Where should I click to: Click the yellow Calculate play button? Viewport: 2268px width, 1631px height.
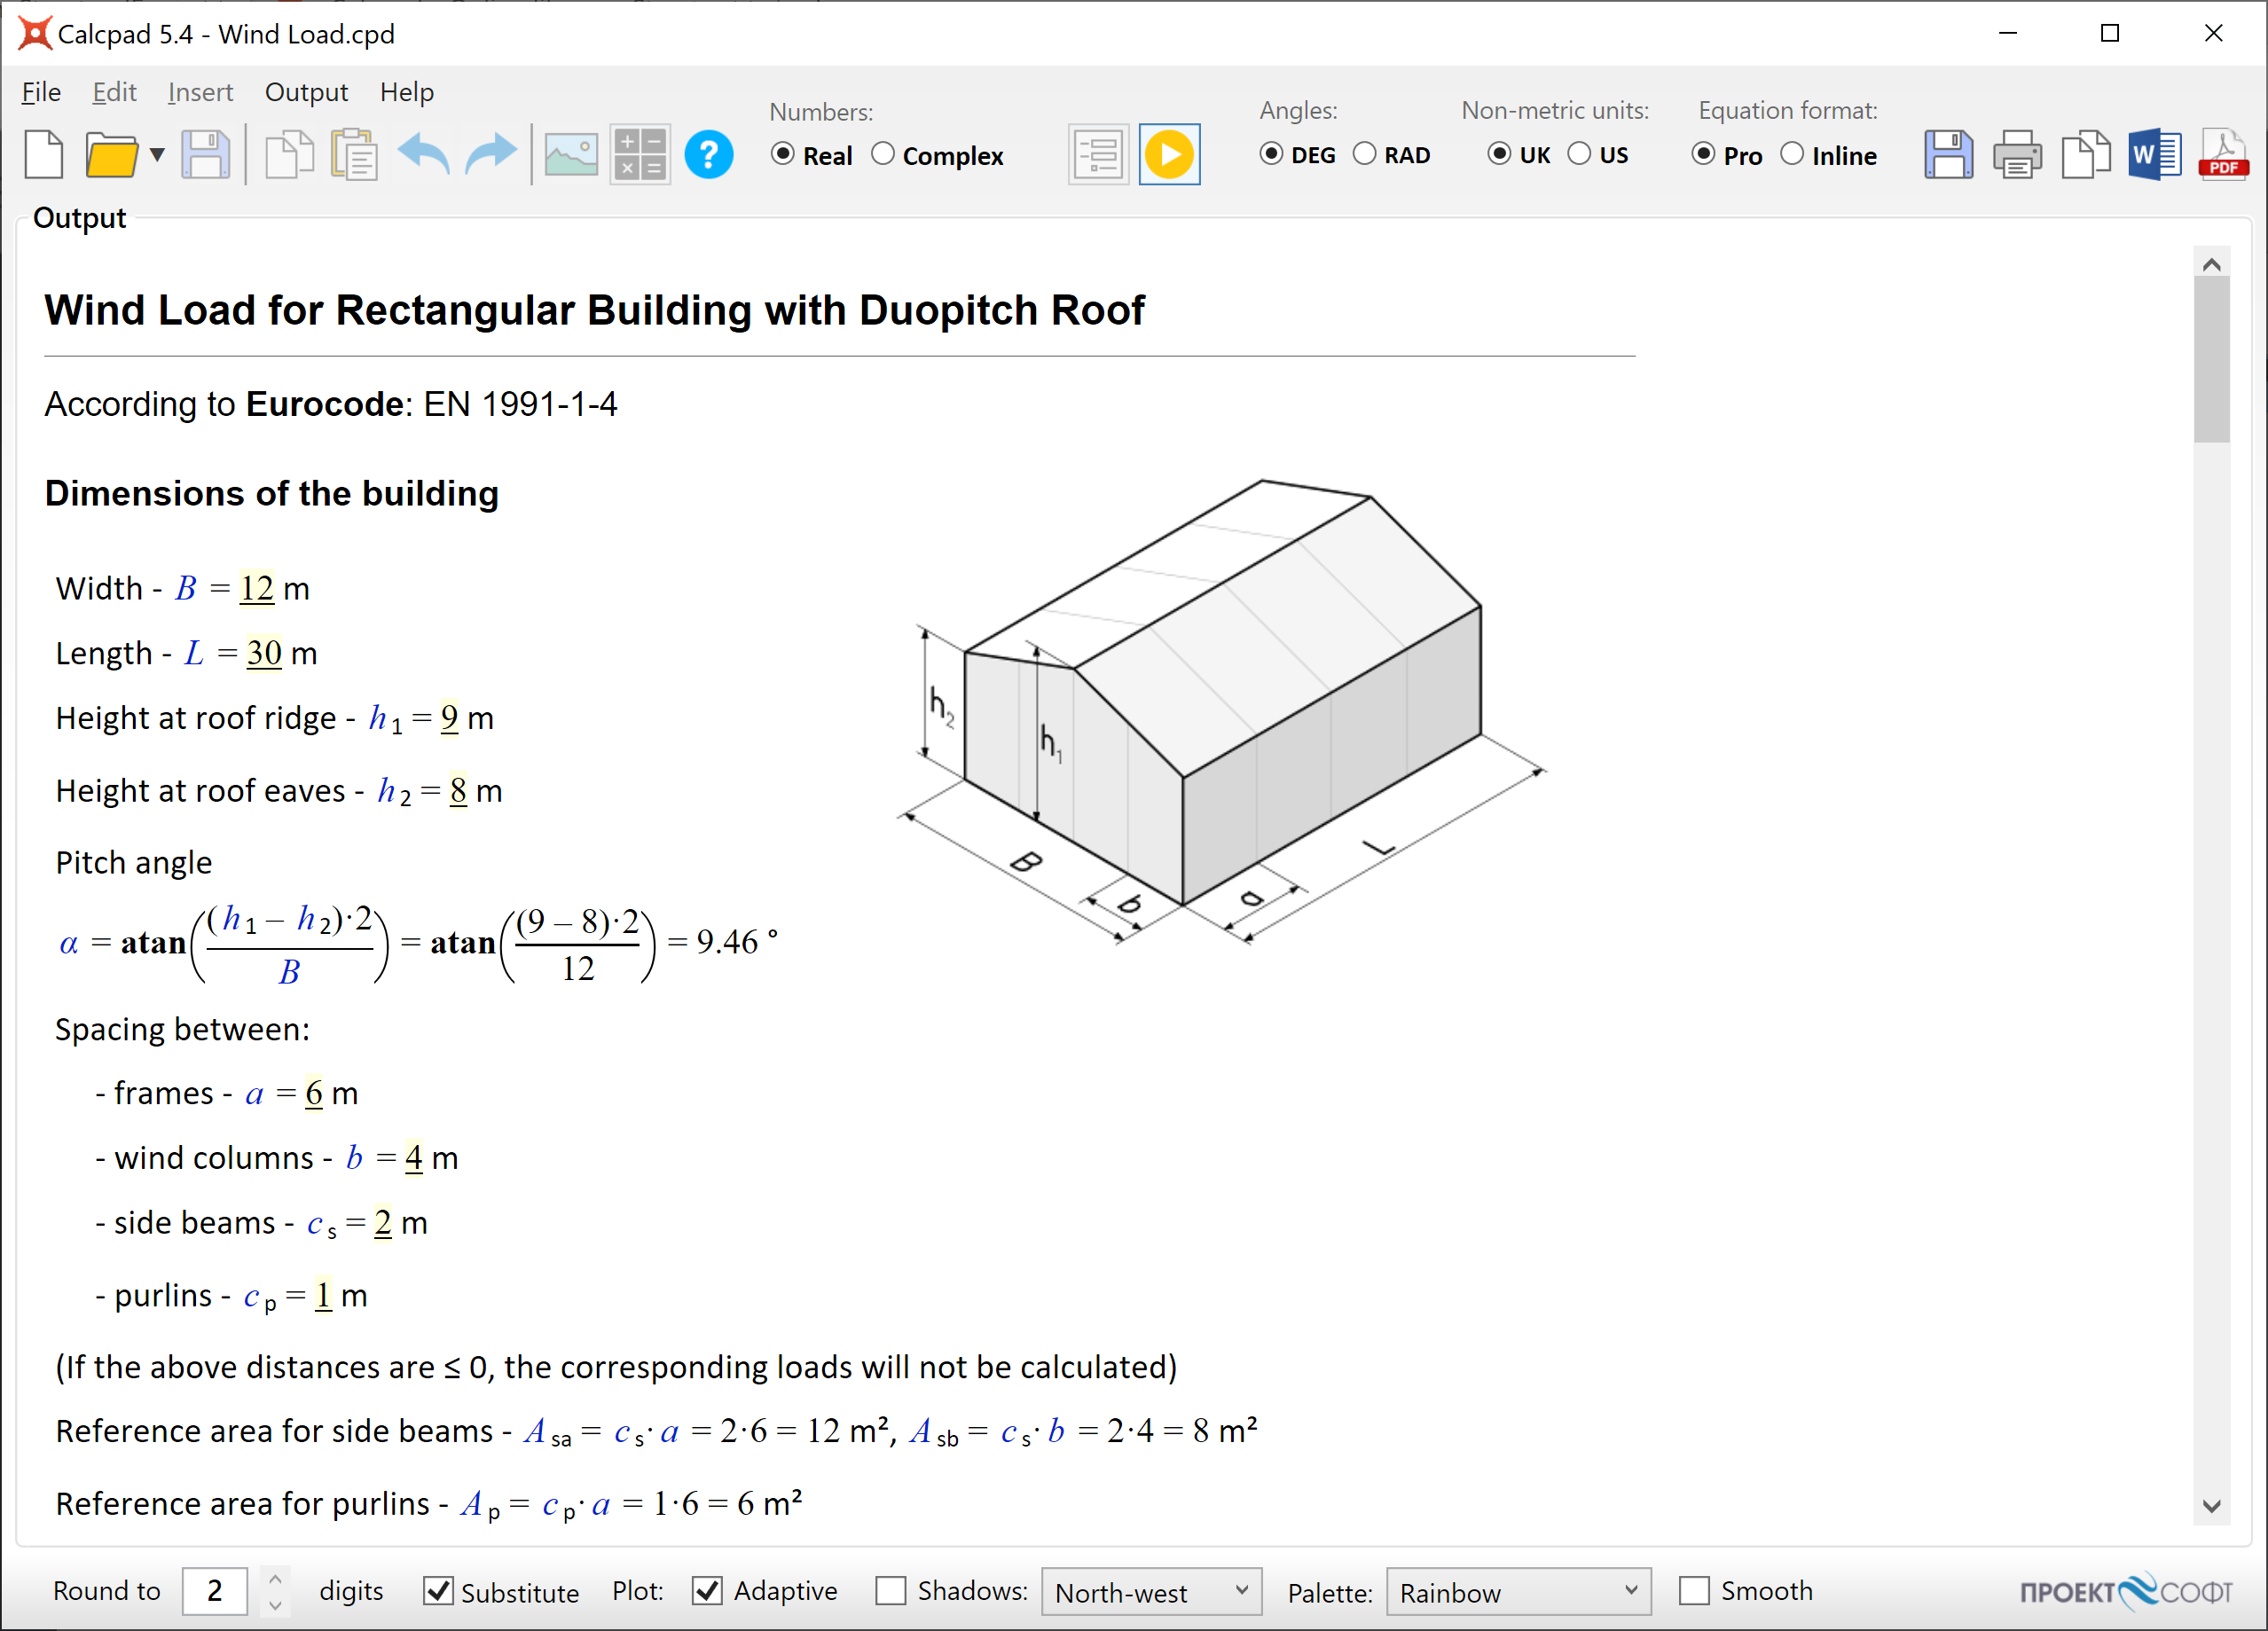[x=1168, y=155]
